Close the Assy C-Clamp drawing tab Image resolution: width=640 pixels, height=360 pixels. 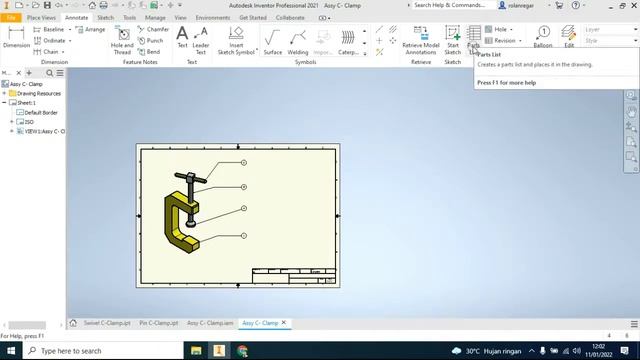[x=284, y=322]
